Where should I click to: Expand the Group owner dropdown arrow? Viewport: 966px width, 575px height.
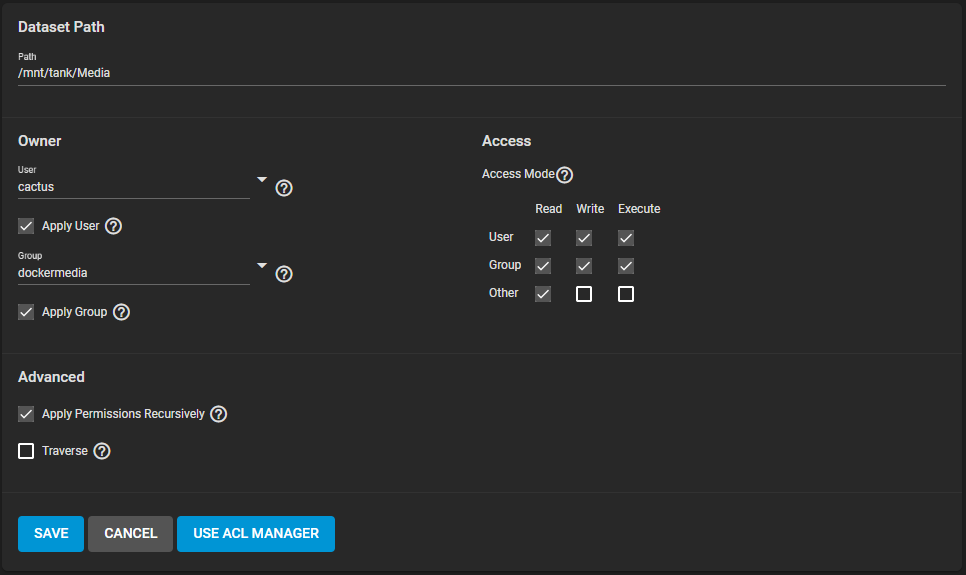262,266
